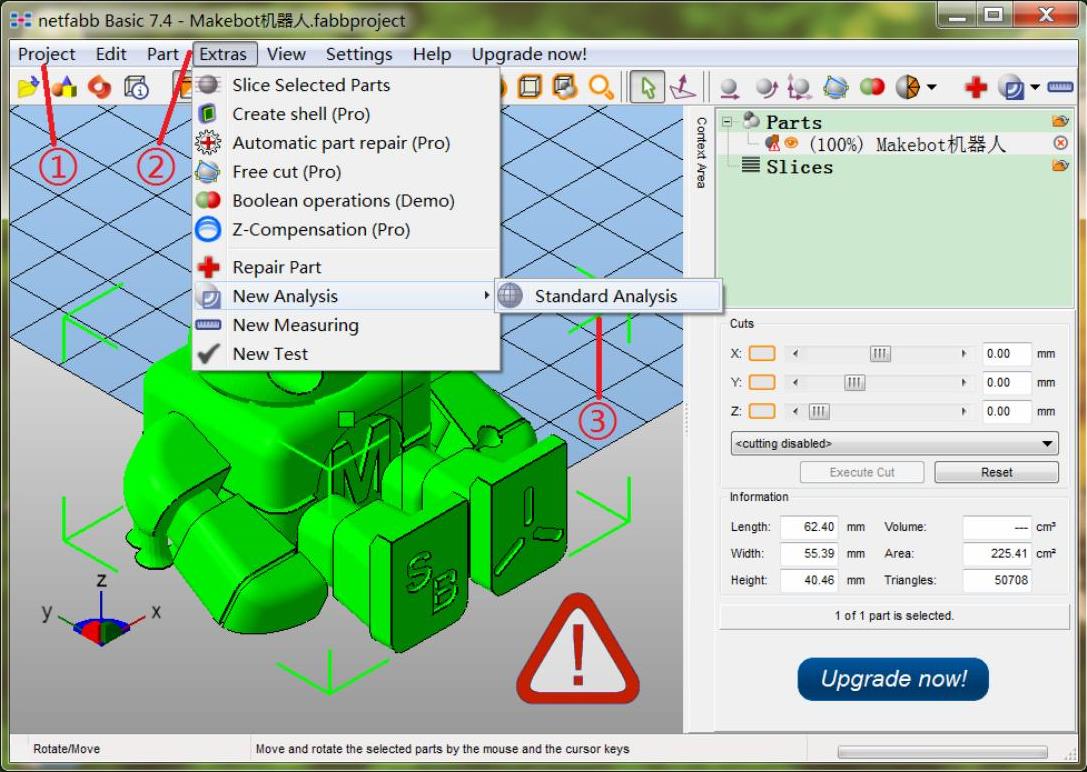Click the Execute Cut button

862,472
